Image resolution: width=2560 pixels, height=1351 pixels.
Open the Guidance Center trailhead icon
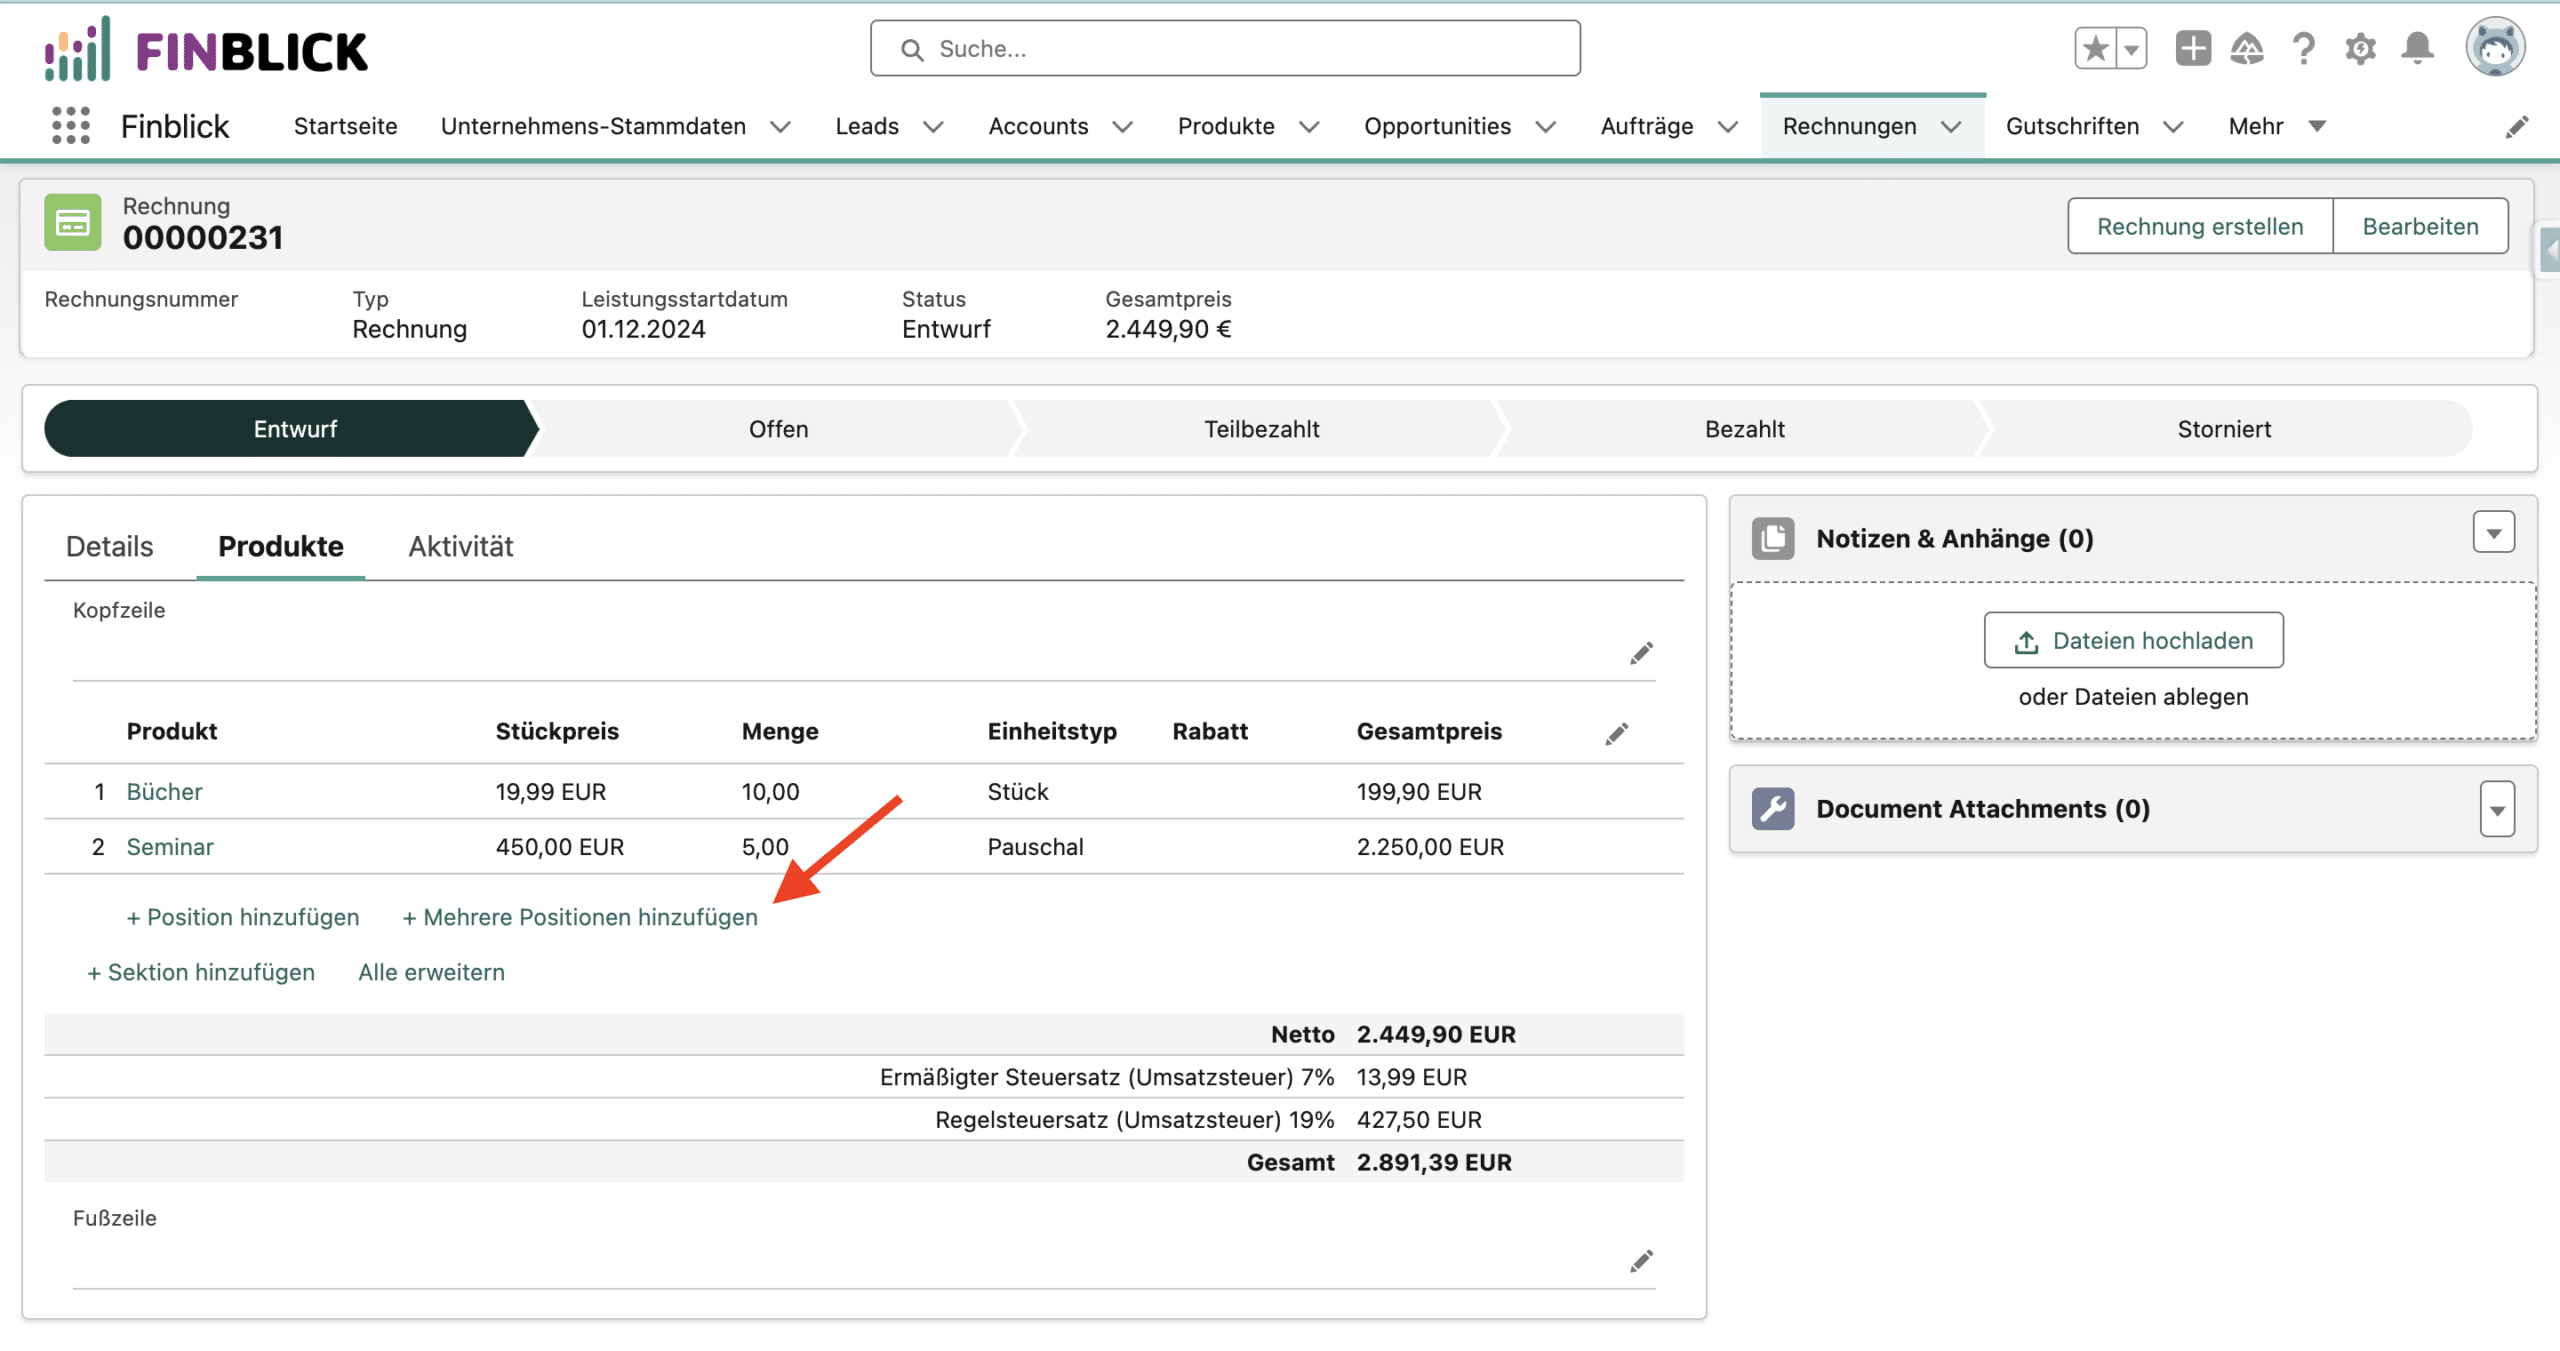pyautogui.click(x=2247, y=48)
